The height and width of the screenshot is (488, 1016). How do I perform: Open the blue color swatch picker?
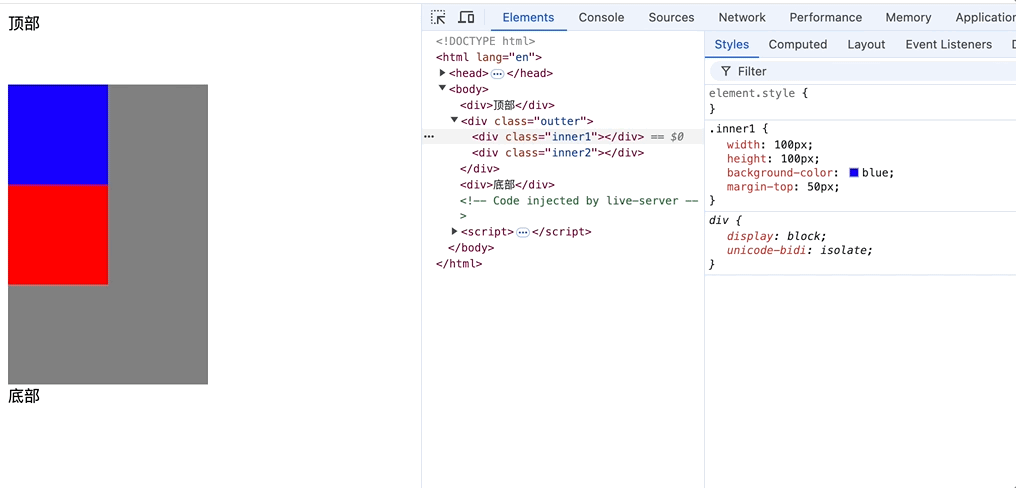tap(854, 172)
